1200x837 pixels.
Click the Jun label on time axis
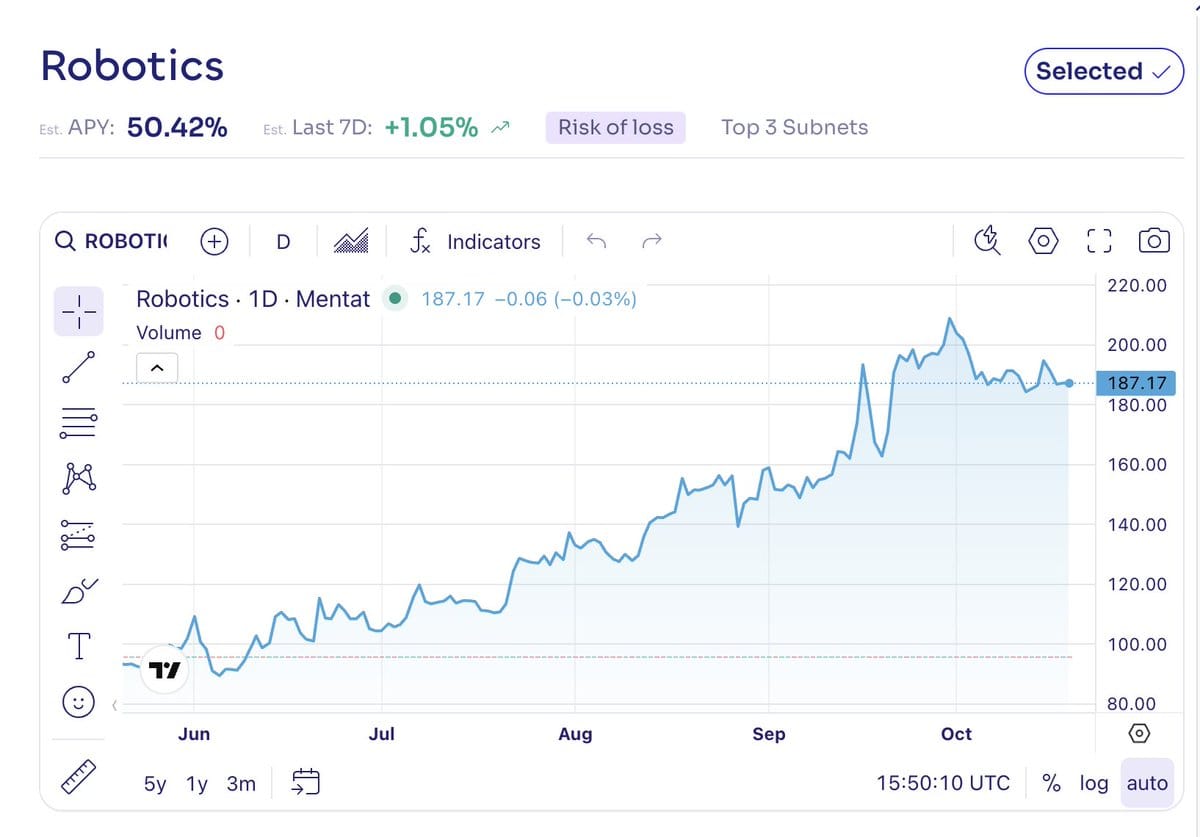coord(194,734)
